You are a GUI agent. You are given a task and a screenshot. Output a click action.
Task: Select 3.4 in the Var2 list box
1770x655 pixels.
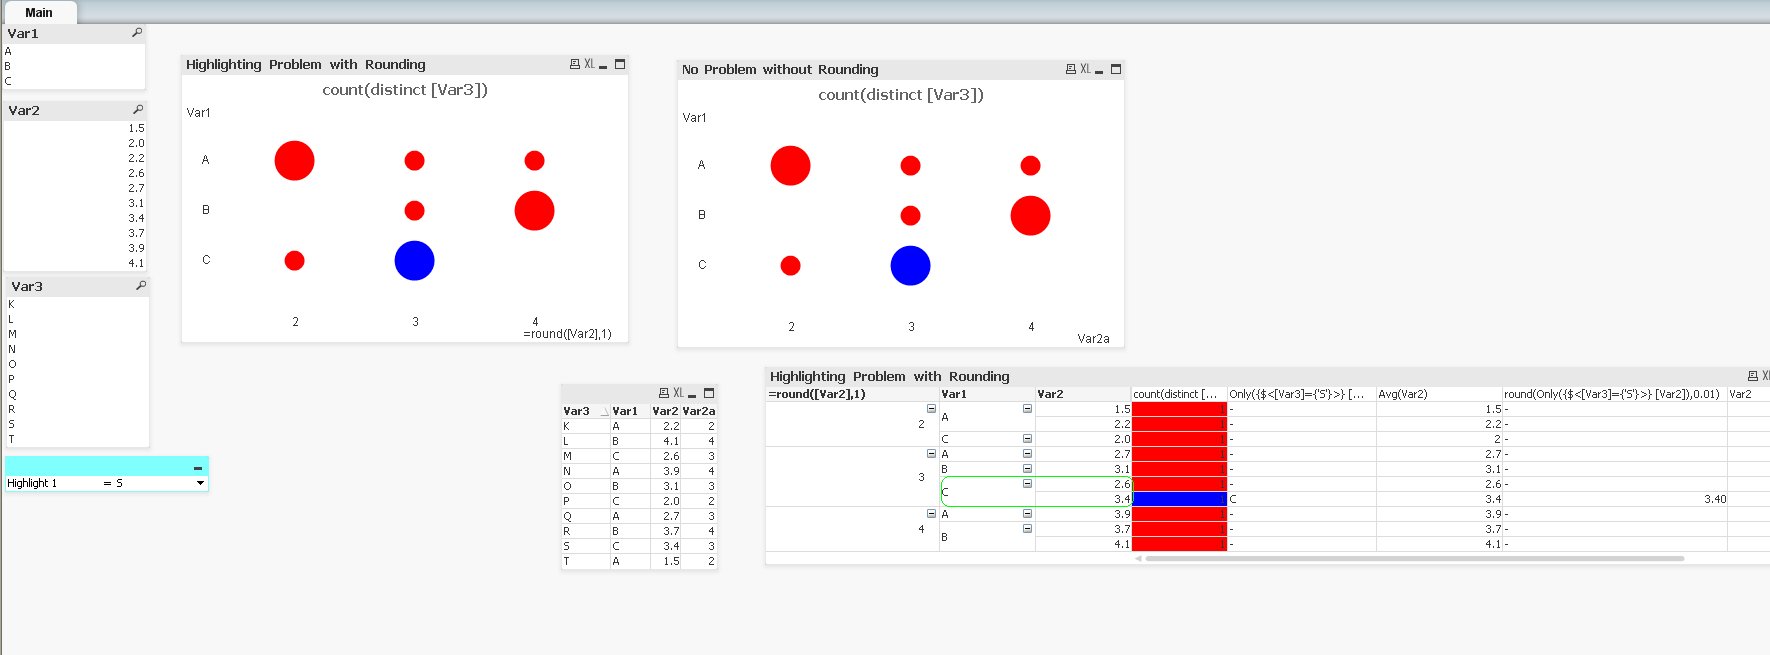point(75,218)
